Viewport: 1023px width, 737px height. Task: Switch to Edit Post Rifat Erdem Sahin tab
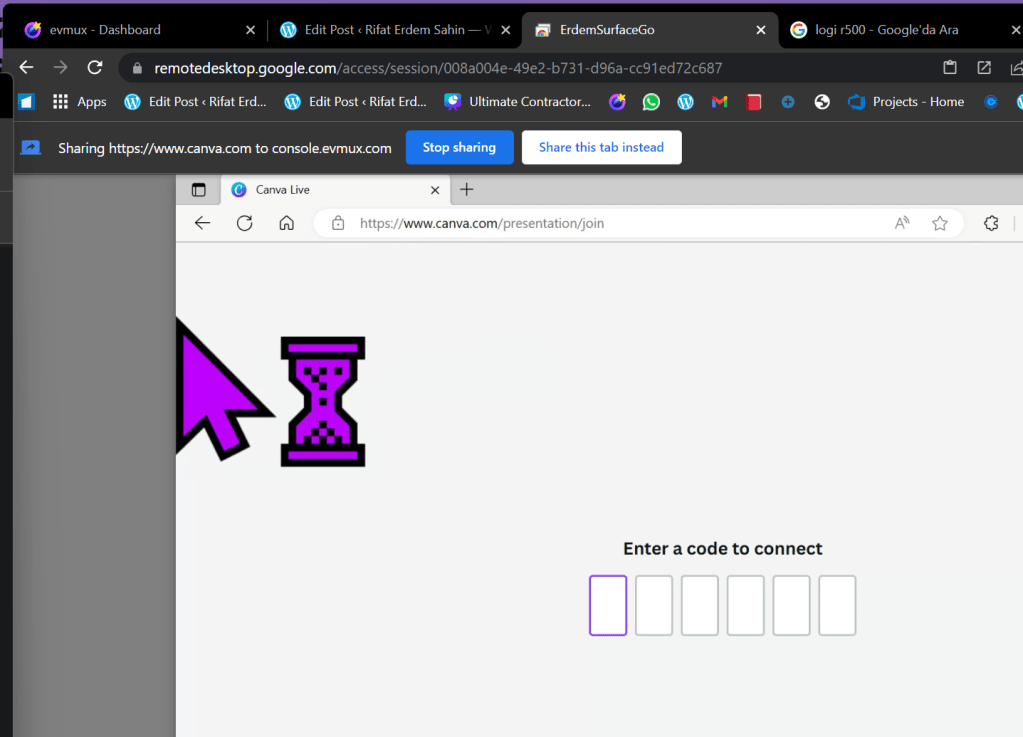pyautogui.click(x=391, y=30)
